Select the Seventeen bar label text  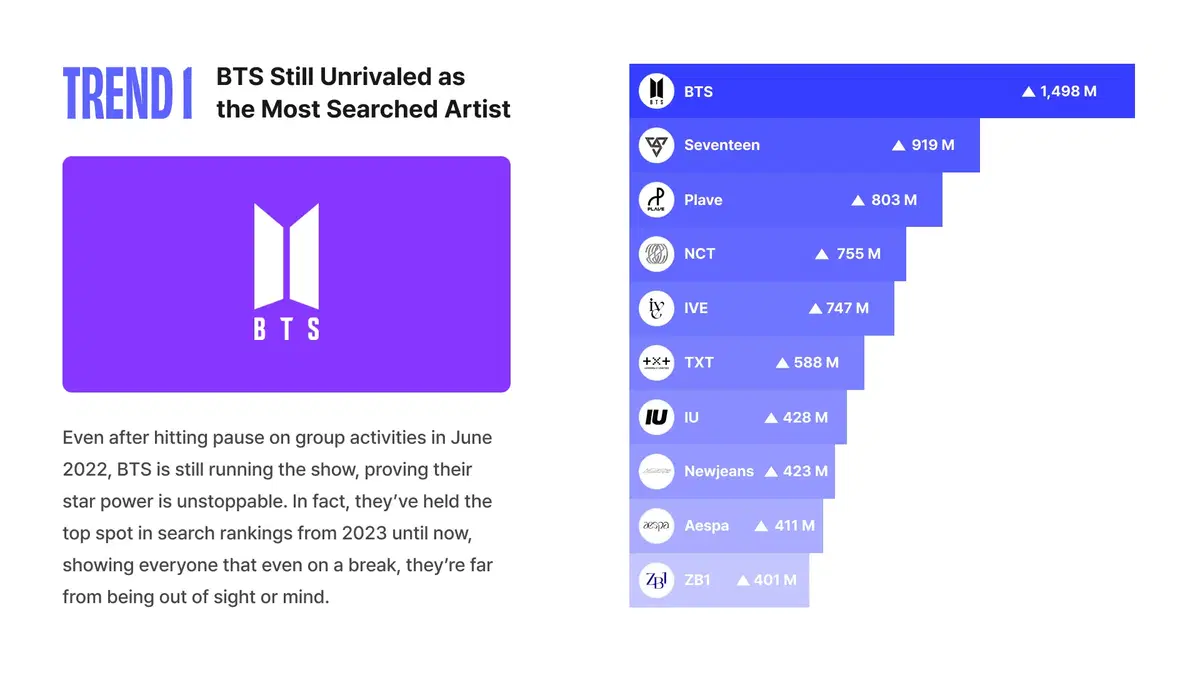click(722, 145)
